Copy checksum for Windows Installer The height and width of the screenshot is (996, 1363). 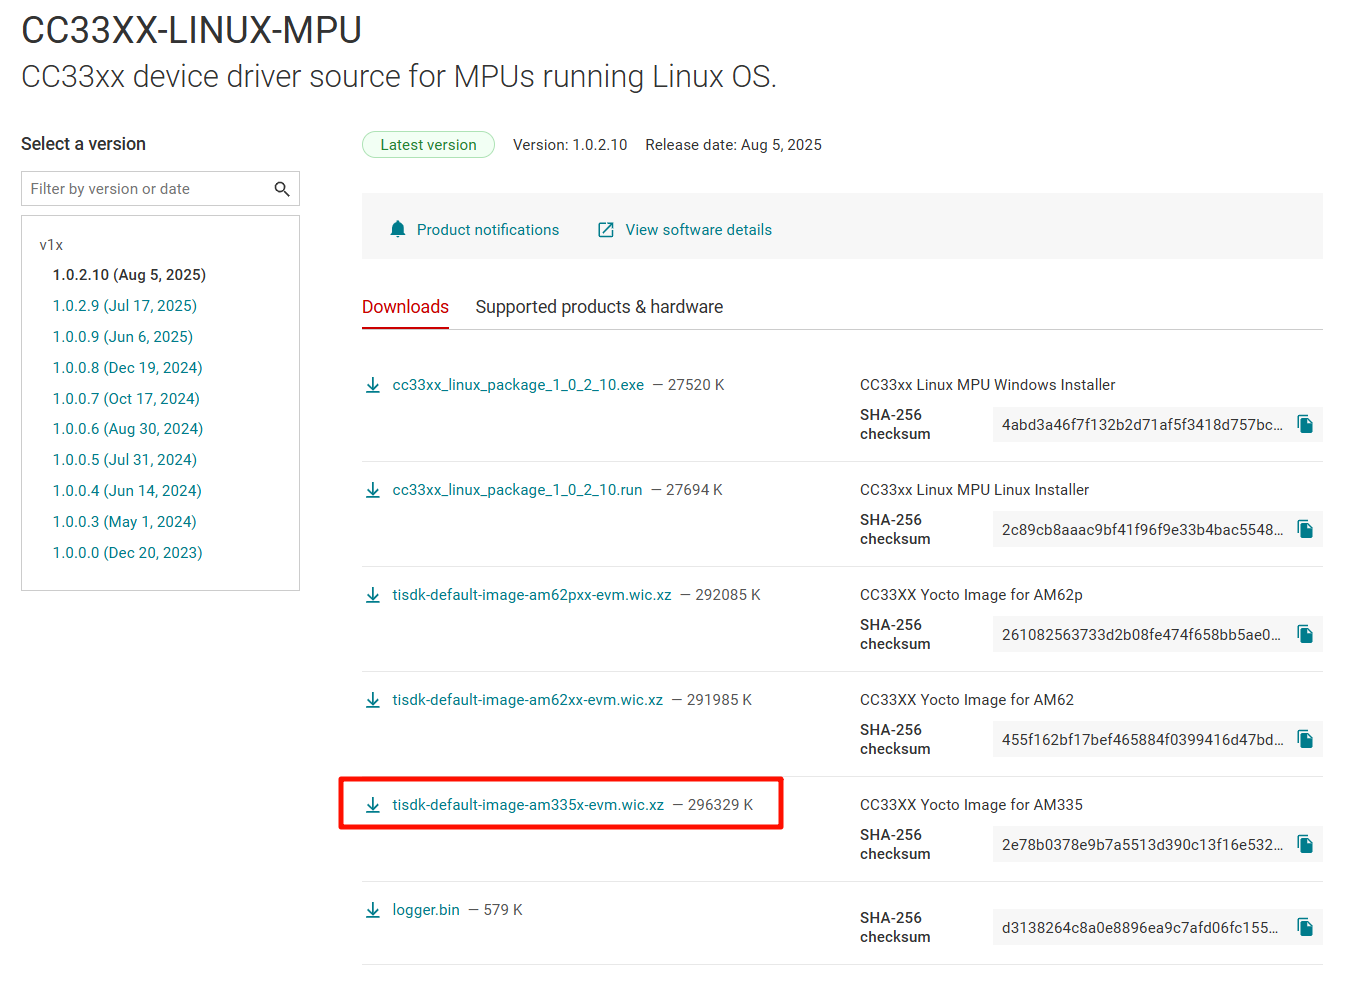pyautogui.click(x=1305, y=424)
